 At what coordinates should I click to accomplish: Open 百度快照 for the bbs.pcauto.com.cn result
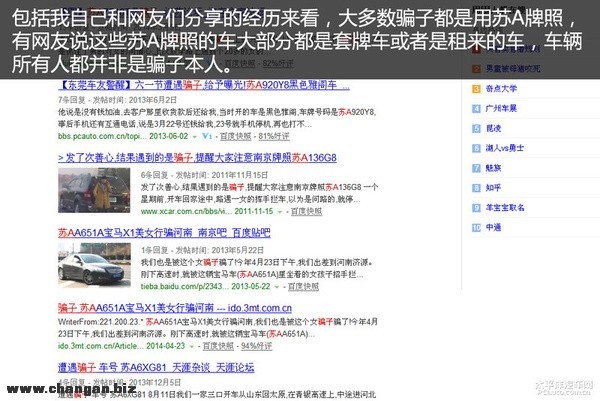pos(233,134)
